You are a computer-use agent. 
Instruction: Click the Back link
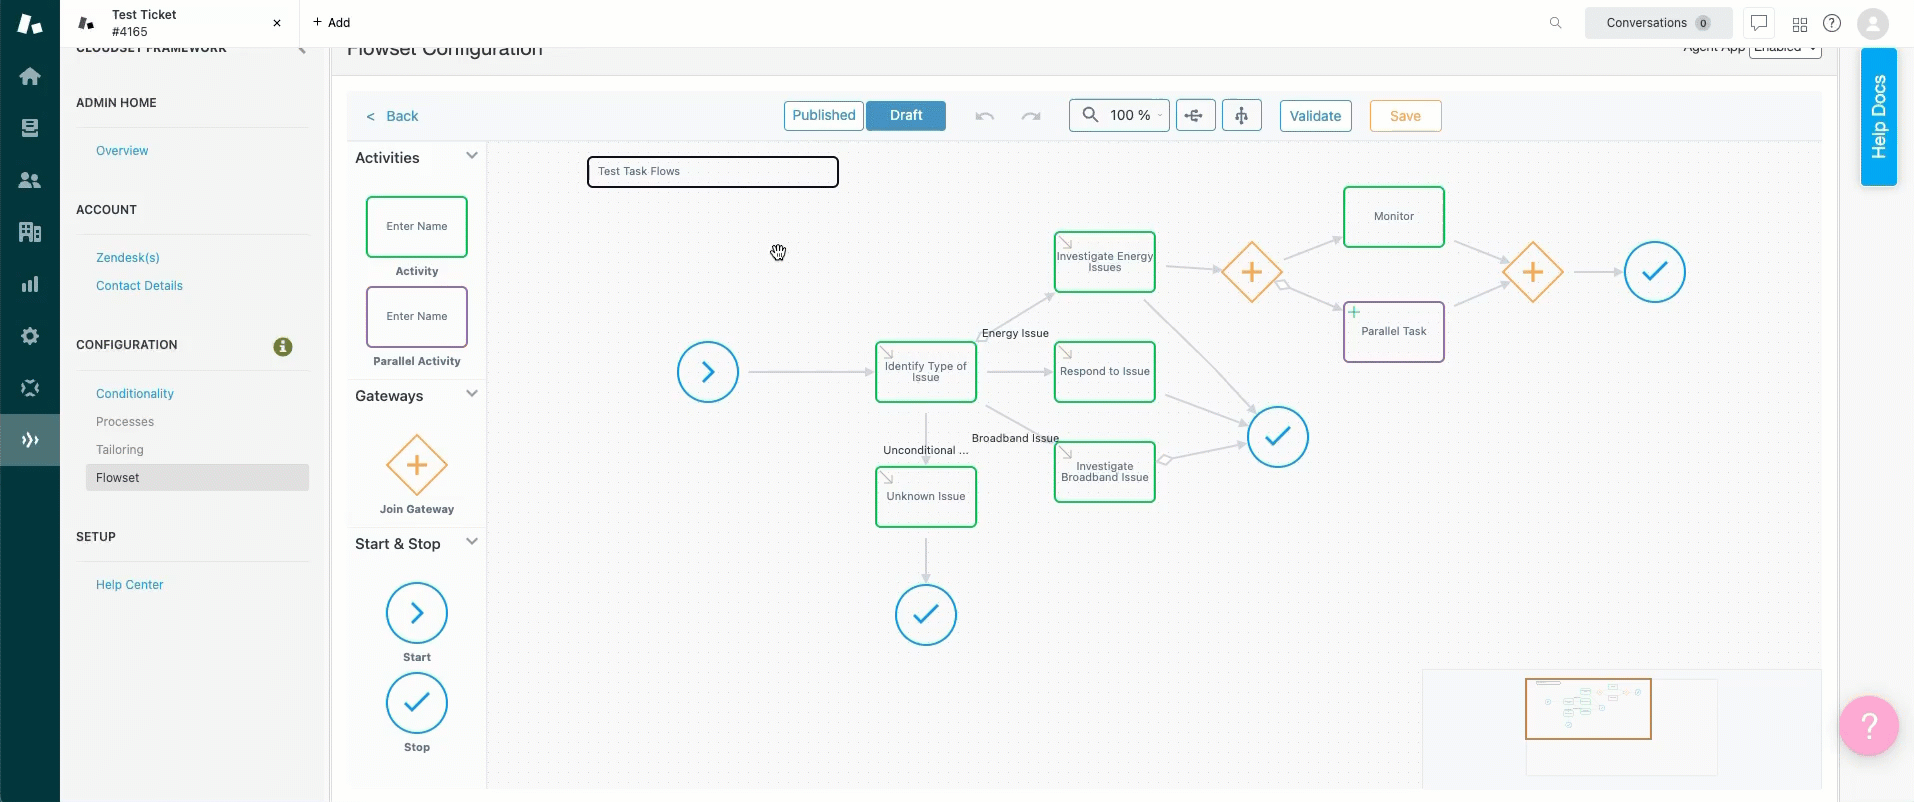click(392, 116)
